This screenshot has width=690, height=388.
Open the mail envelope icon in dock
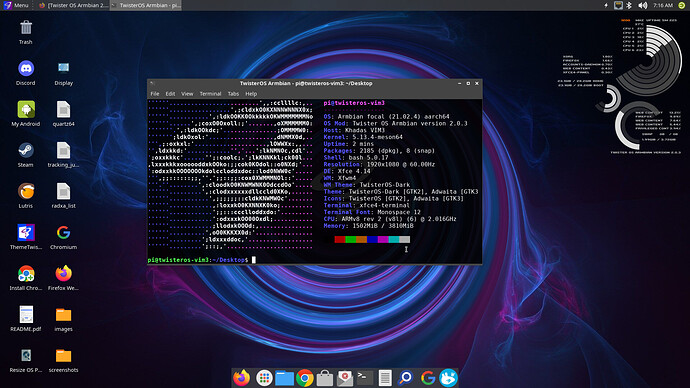[x=345, y=378]
